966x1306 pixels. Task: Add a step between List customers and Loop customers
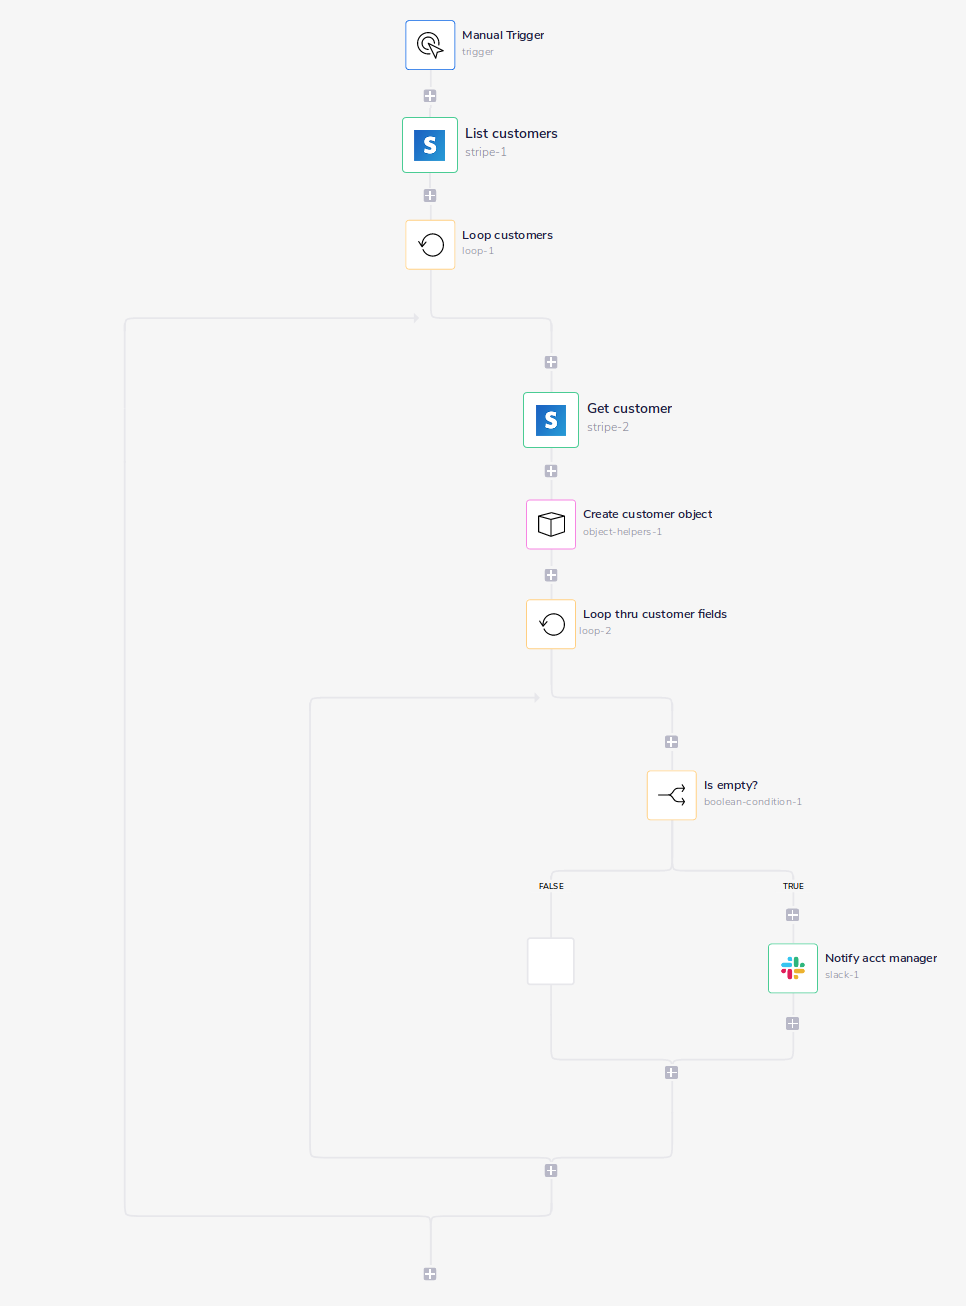point(430,195)
